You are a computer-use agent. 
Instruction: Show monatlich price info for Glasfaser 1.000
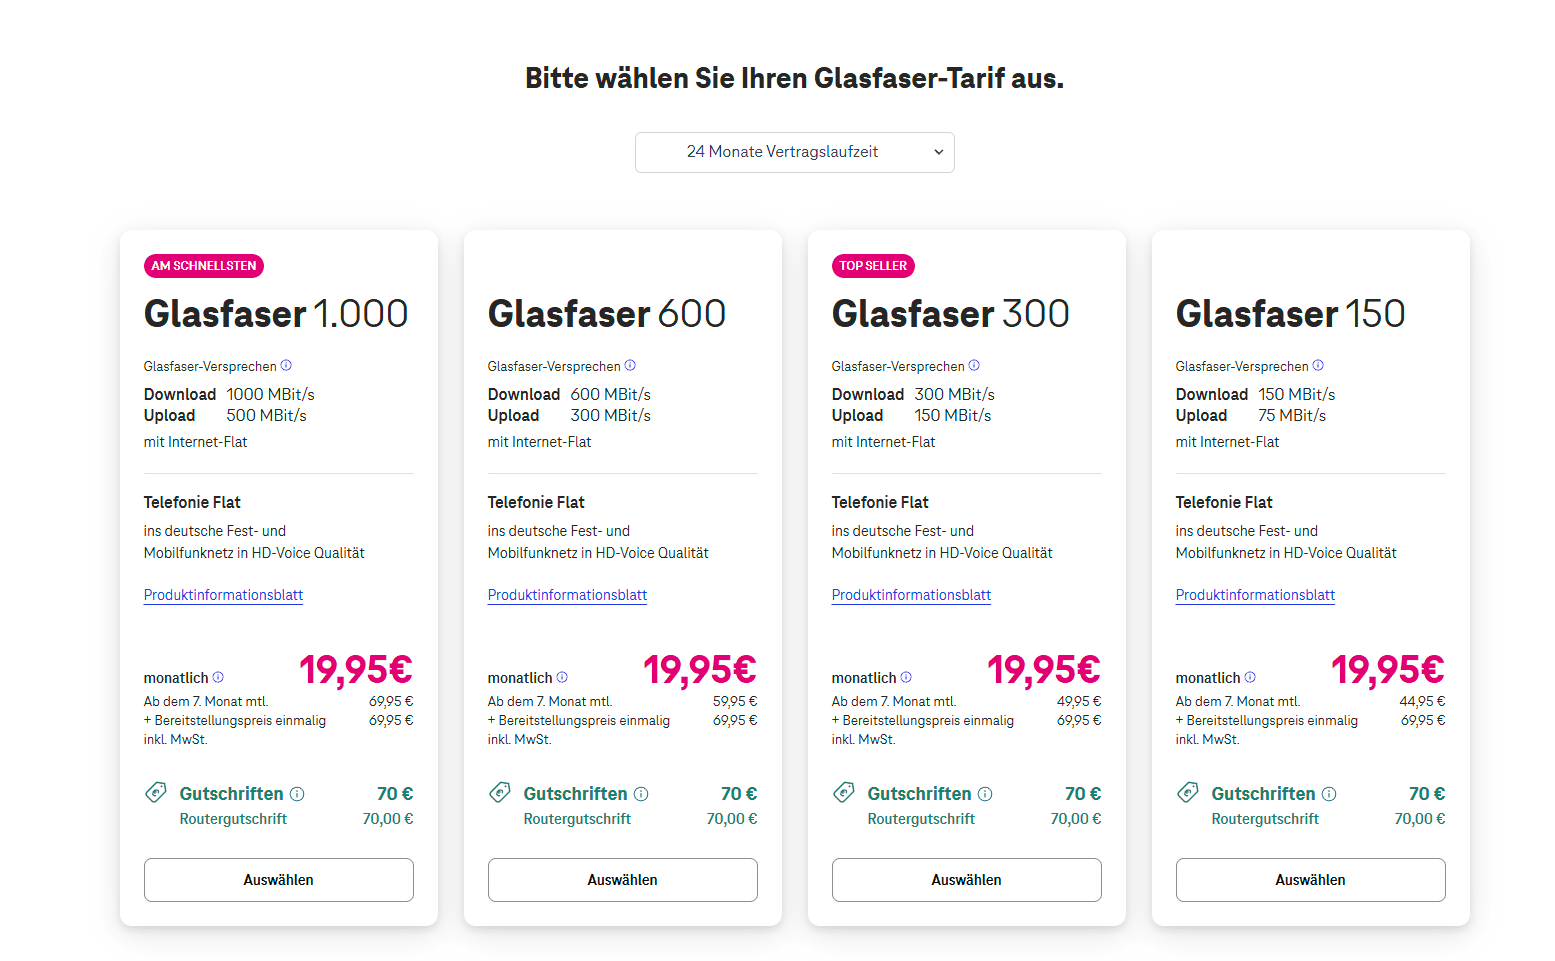(x=218, y=677)
